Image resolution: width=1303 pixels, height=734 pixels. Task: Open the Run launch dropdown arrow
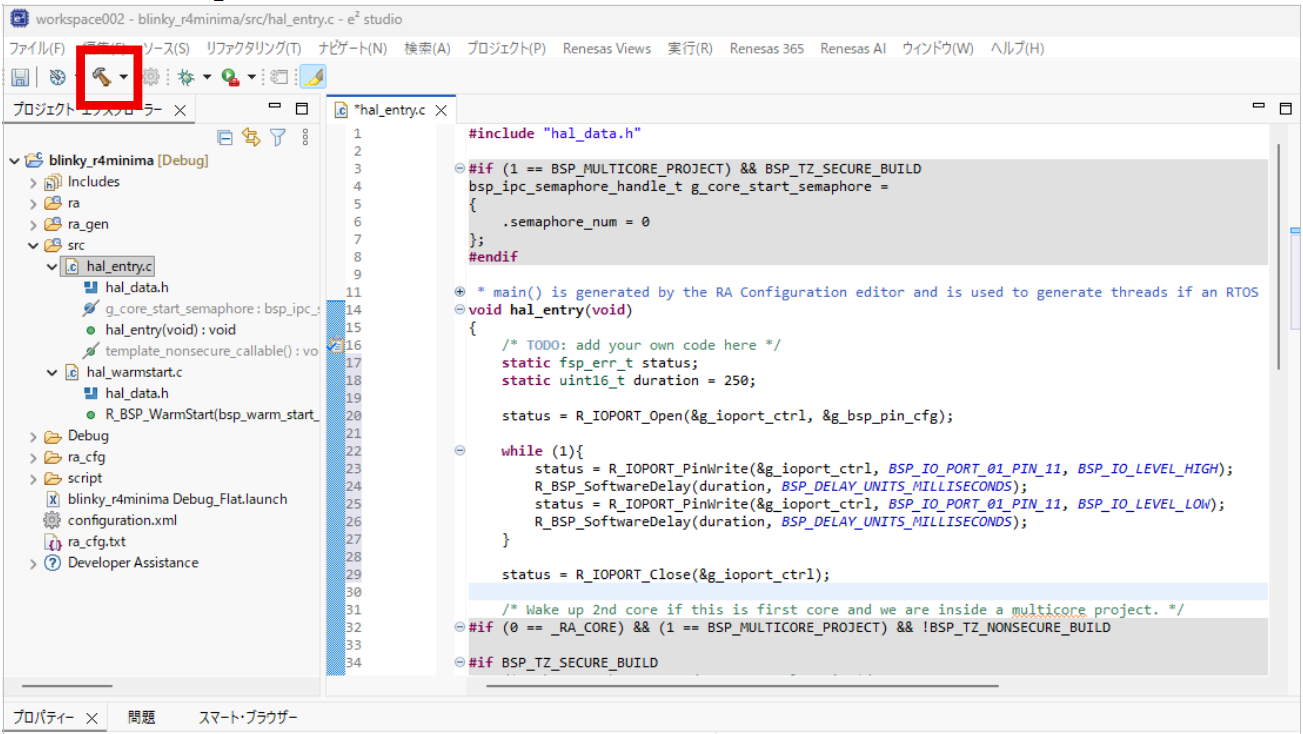pos(251,77)
